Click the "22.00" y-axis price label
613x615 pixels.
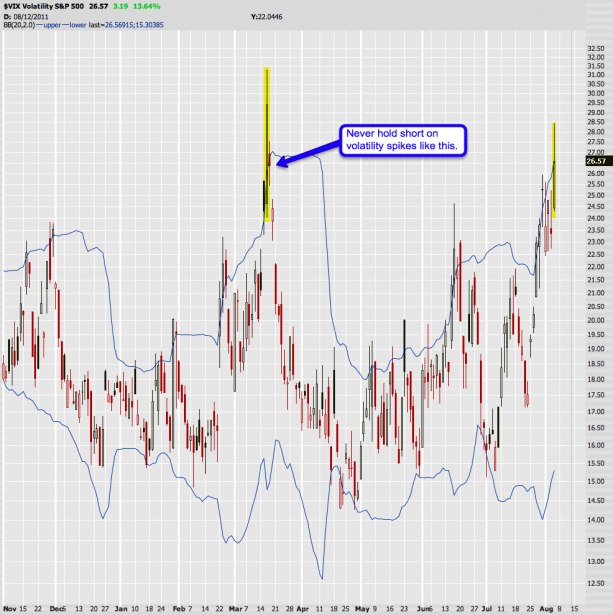pos(596,267)
